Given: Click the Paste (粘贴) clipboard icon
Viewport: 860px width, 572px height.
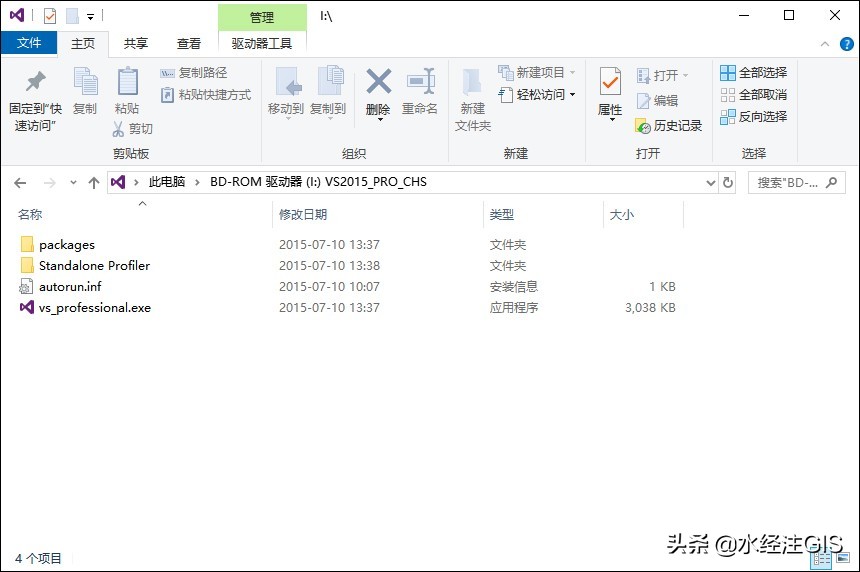Looking at the screenshot, I should click(x=127, y=82).
